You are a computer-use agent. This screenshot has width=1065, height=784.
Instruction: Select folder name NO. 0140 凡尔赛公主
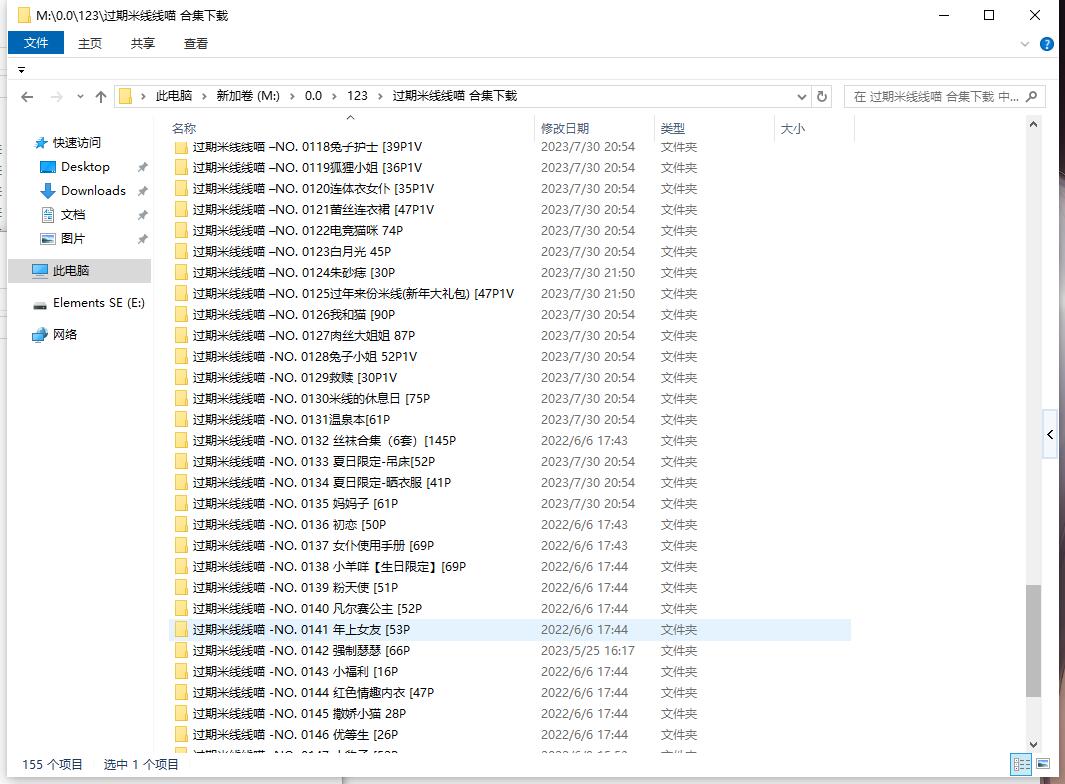click(x=307, y=609)
